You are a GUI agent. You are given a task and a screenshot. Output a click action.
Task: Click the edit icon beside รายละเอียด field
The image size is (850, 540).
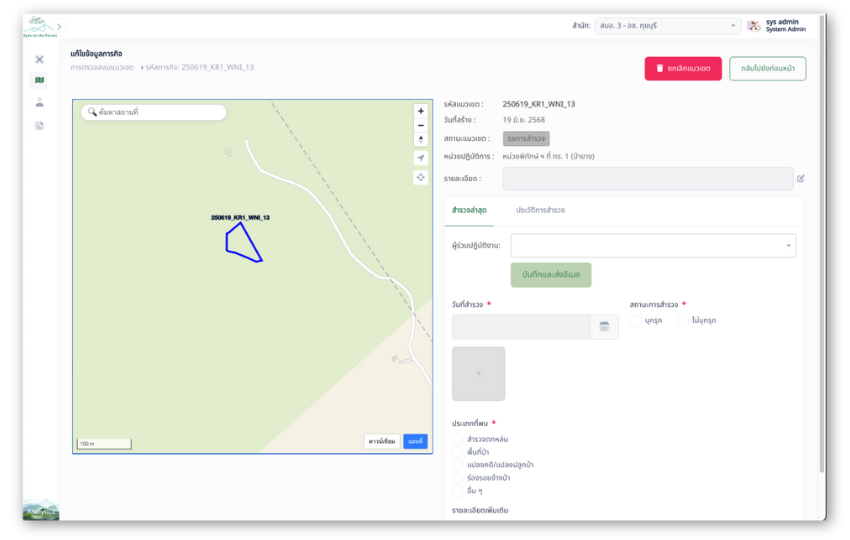[x=800, y=179]
